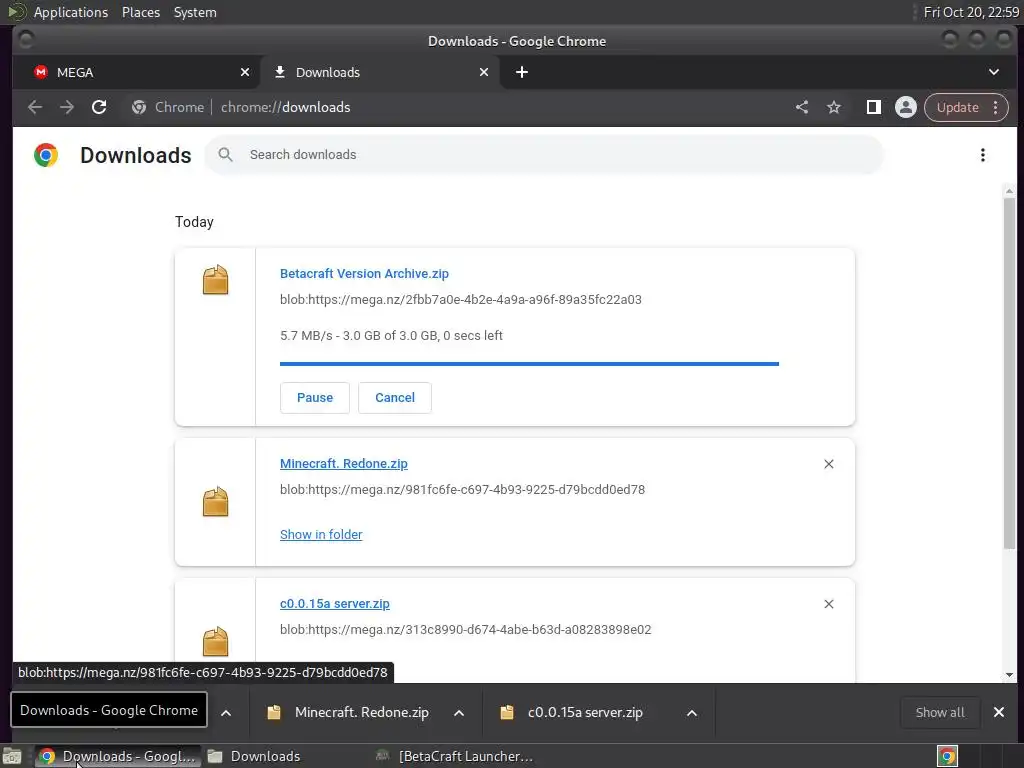
Task: Click the site info Chrome icon in address bar
Action: (x=138, y=107)
